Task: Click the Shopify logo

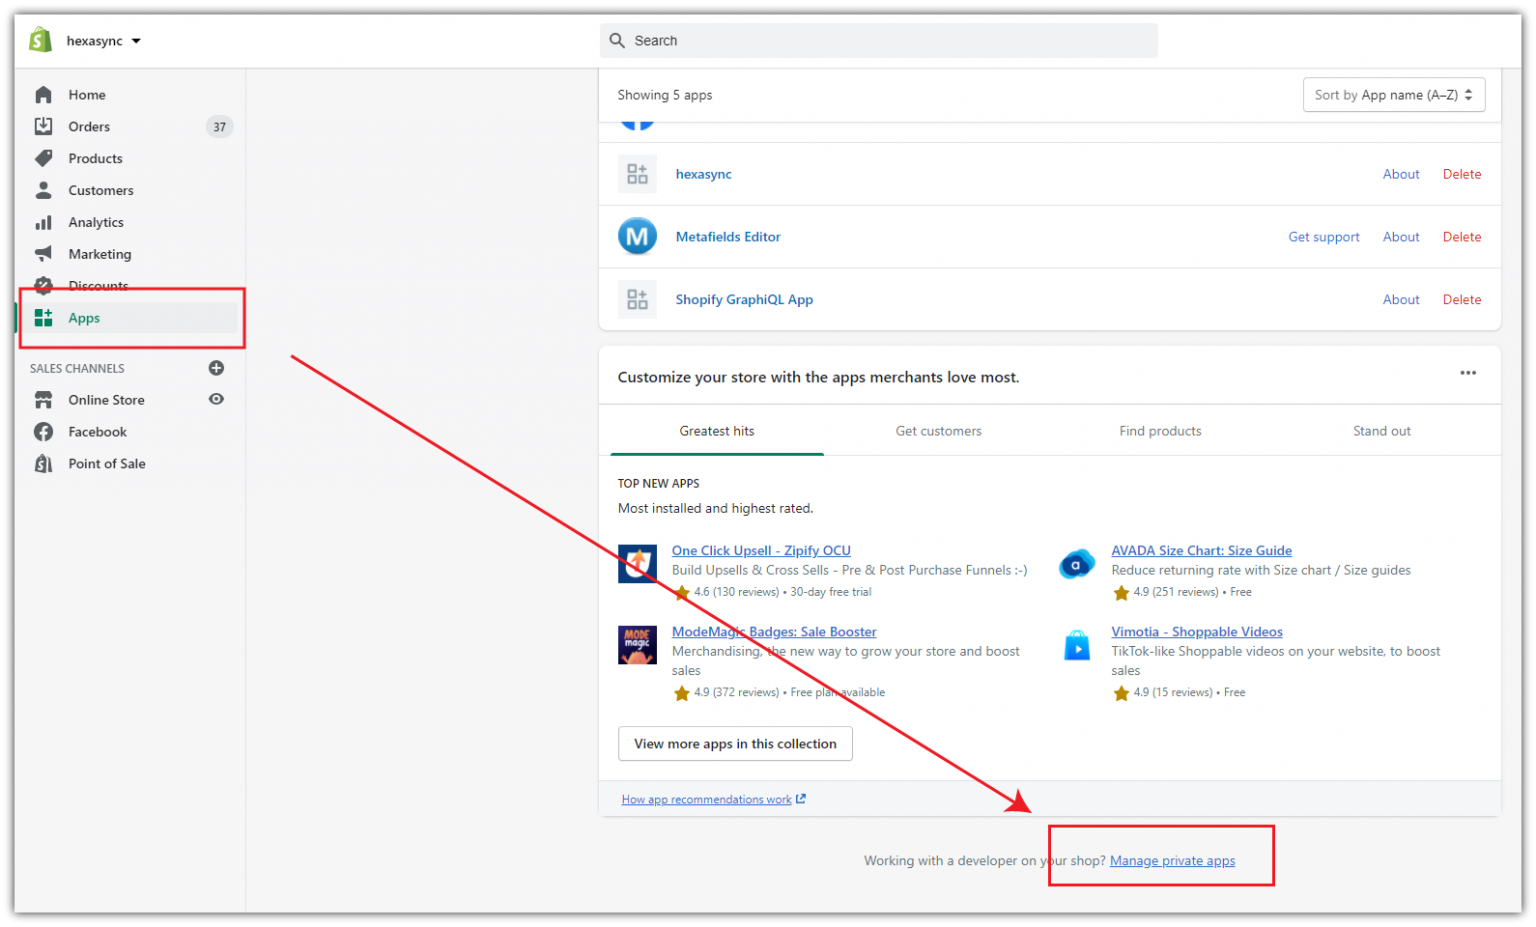Action: pyautogui.click(x=40, y=39)
